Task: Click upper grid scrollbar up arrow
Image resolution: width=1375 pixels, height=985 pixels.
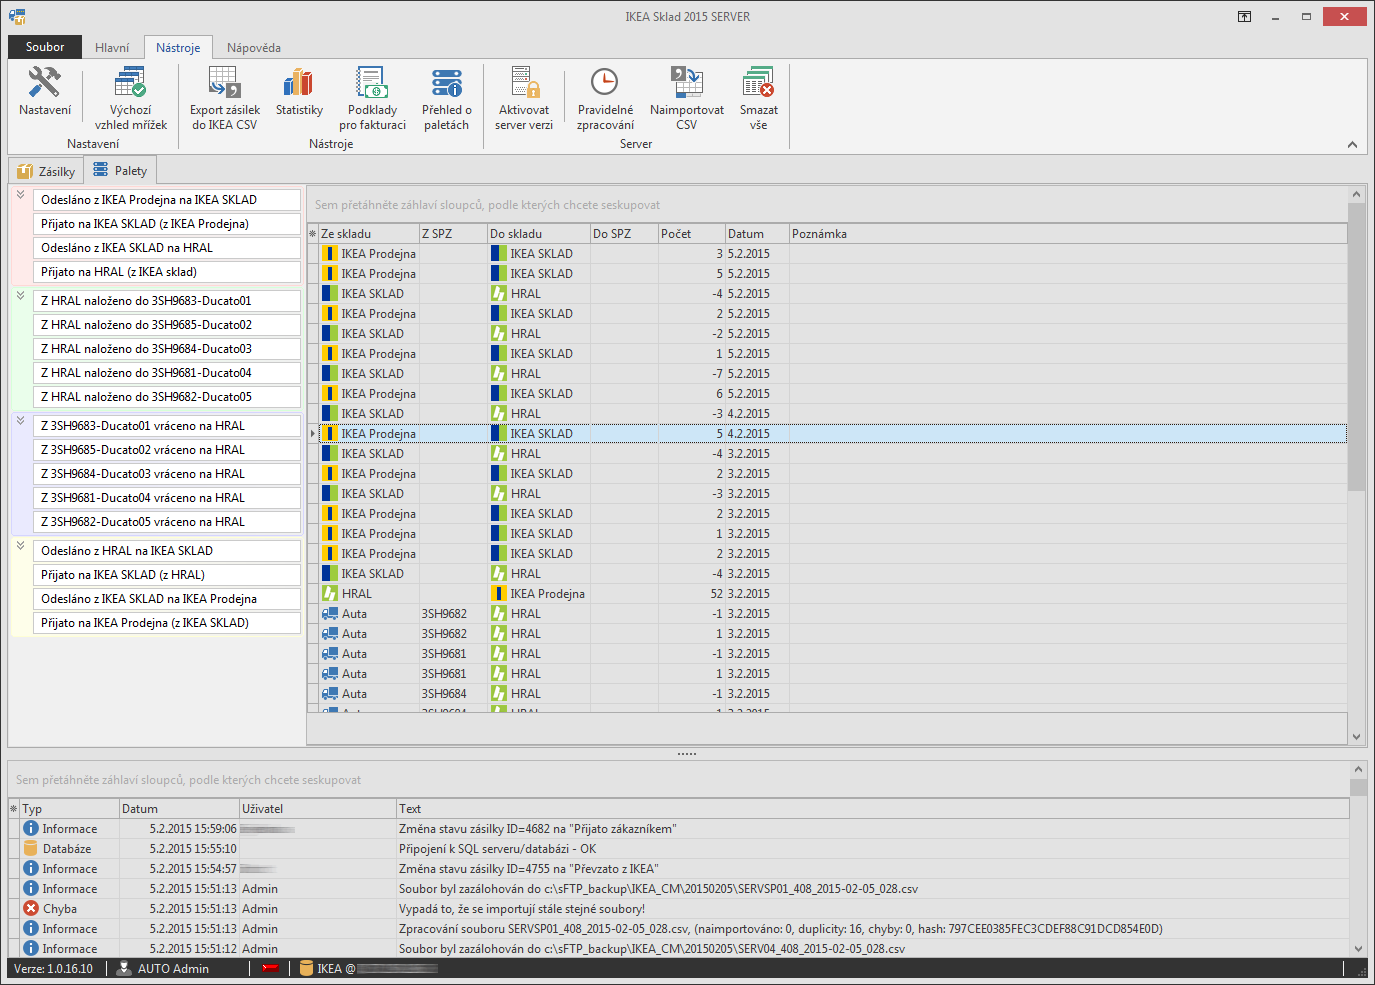Action: [x=1356, y=194]
